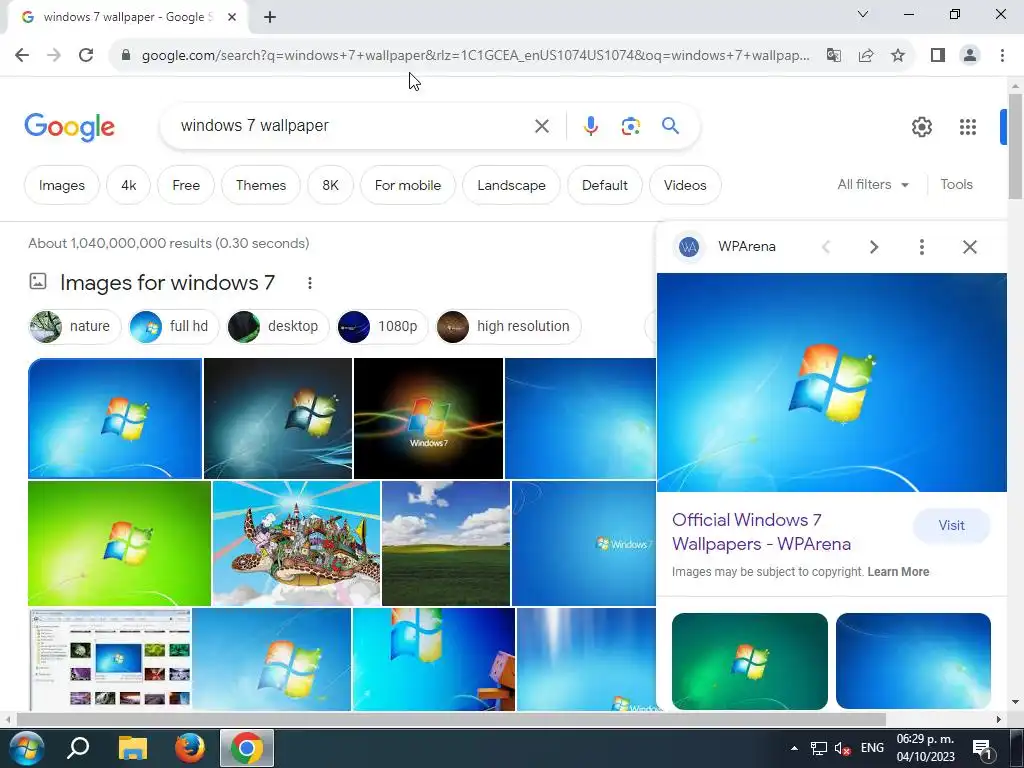Share this page via address bar icon

(x=866, y=56)
